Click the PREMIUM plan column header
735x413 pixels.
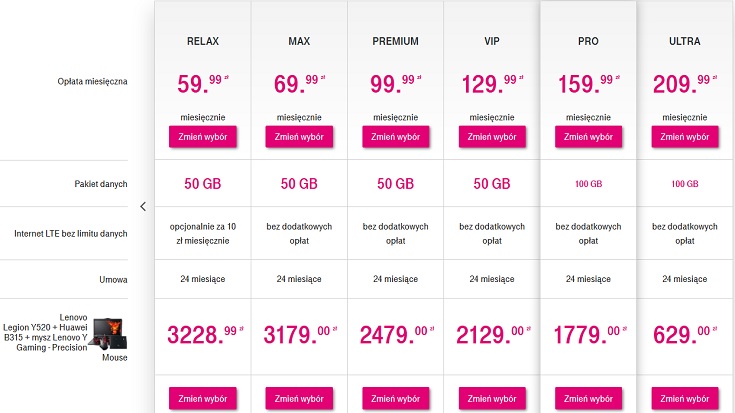[x=395, y=42]
